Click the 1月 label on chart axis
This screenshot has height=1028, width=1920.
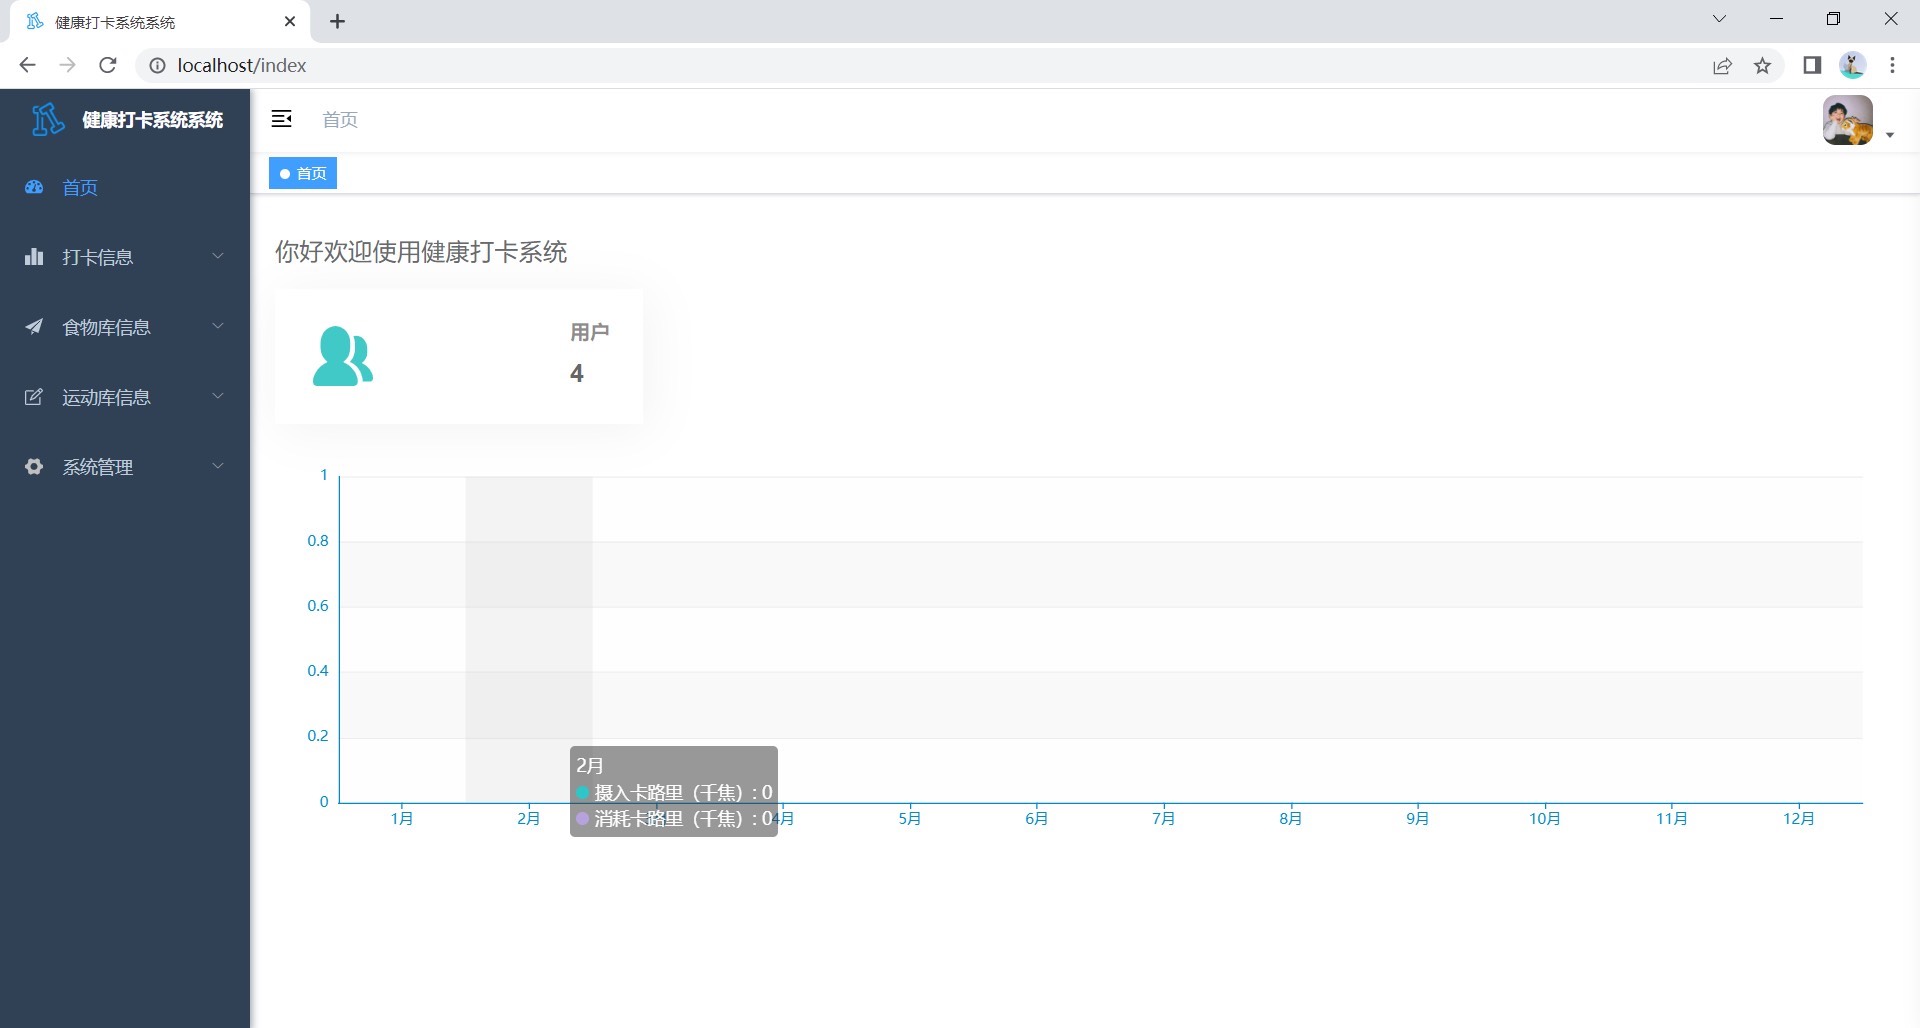[x=402, y=819]
